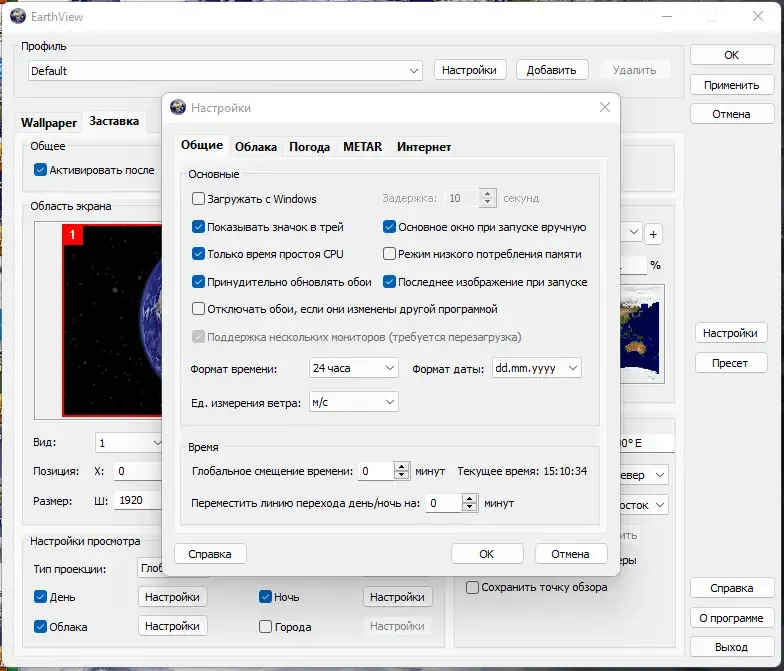The image size is (784, 671).
Task: Click the EarthView globe icon in the title bar
Action: 18,16
